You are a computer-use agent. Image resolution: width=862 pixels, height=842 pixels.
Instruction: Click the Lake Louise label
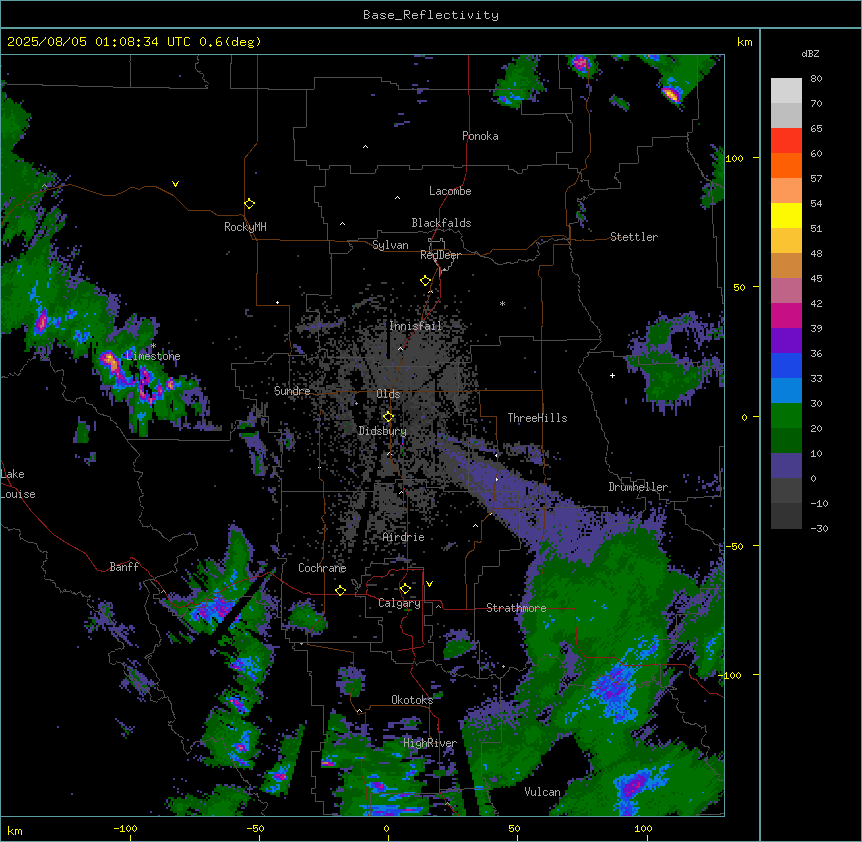pyautogui.click(x=18, y=484)
